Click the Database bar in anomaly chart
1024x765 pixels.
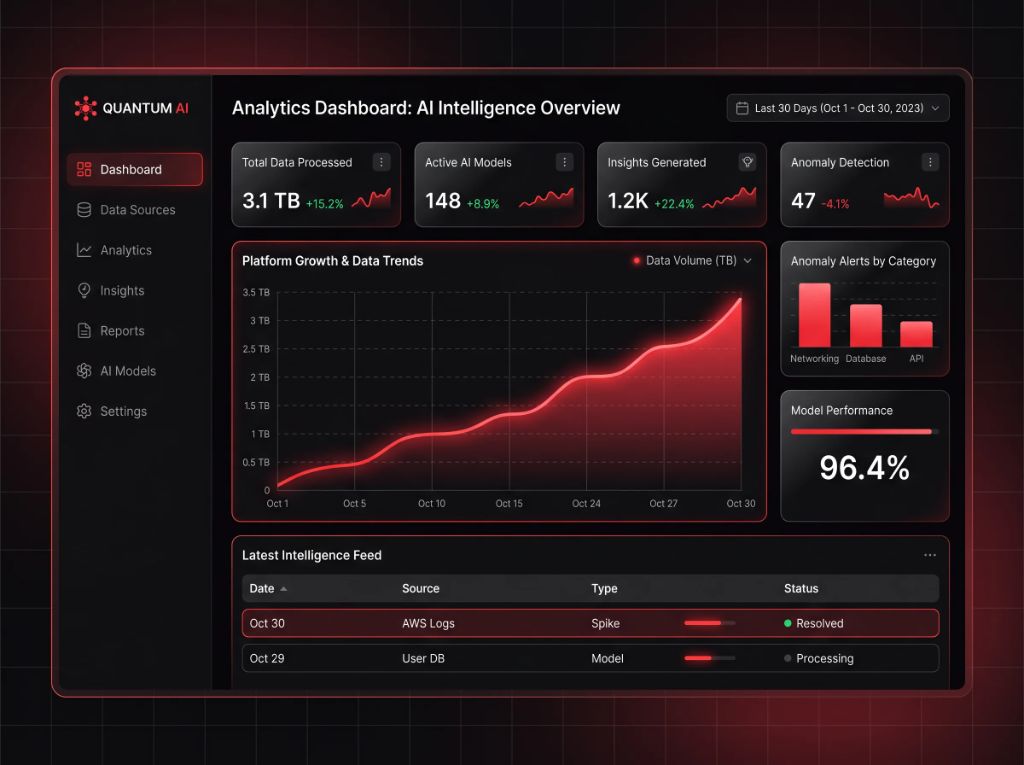pyautogui.click(x=866, y=326)
